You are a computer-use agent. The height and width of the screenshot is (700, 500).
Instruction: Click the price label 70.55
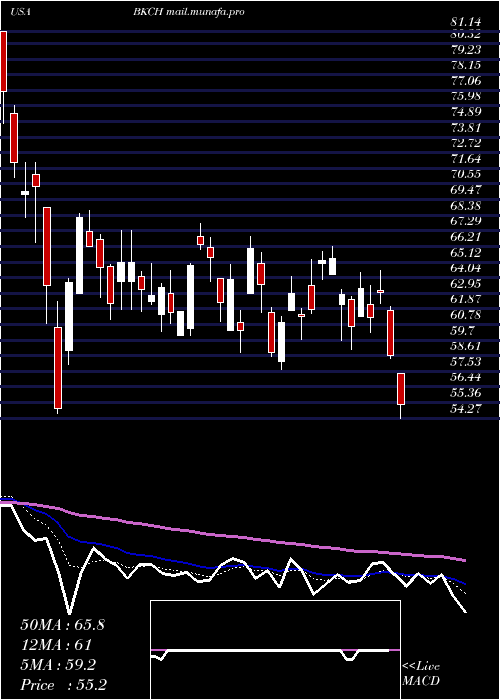coord(467,175)
